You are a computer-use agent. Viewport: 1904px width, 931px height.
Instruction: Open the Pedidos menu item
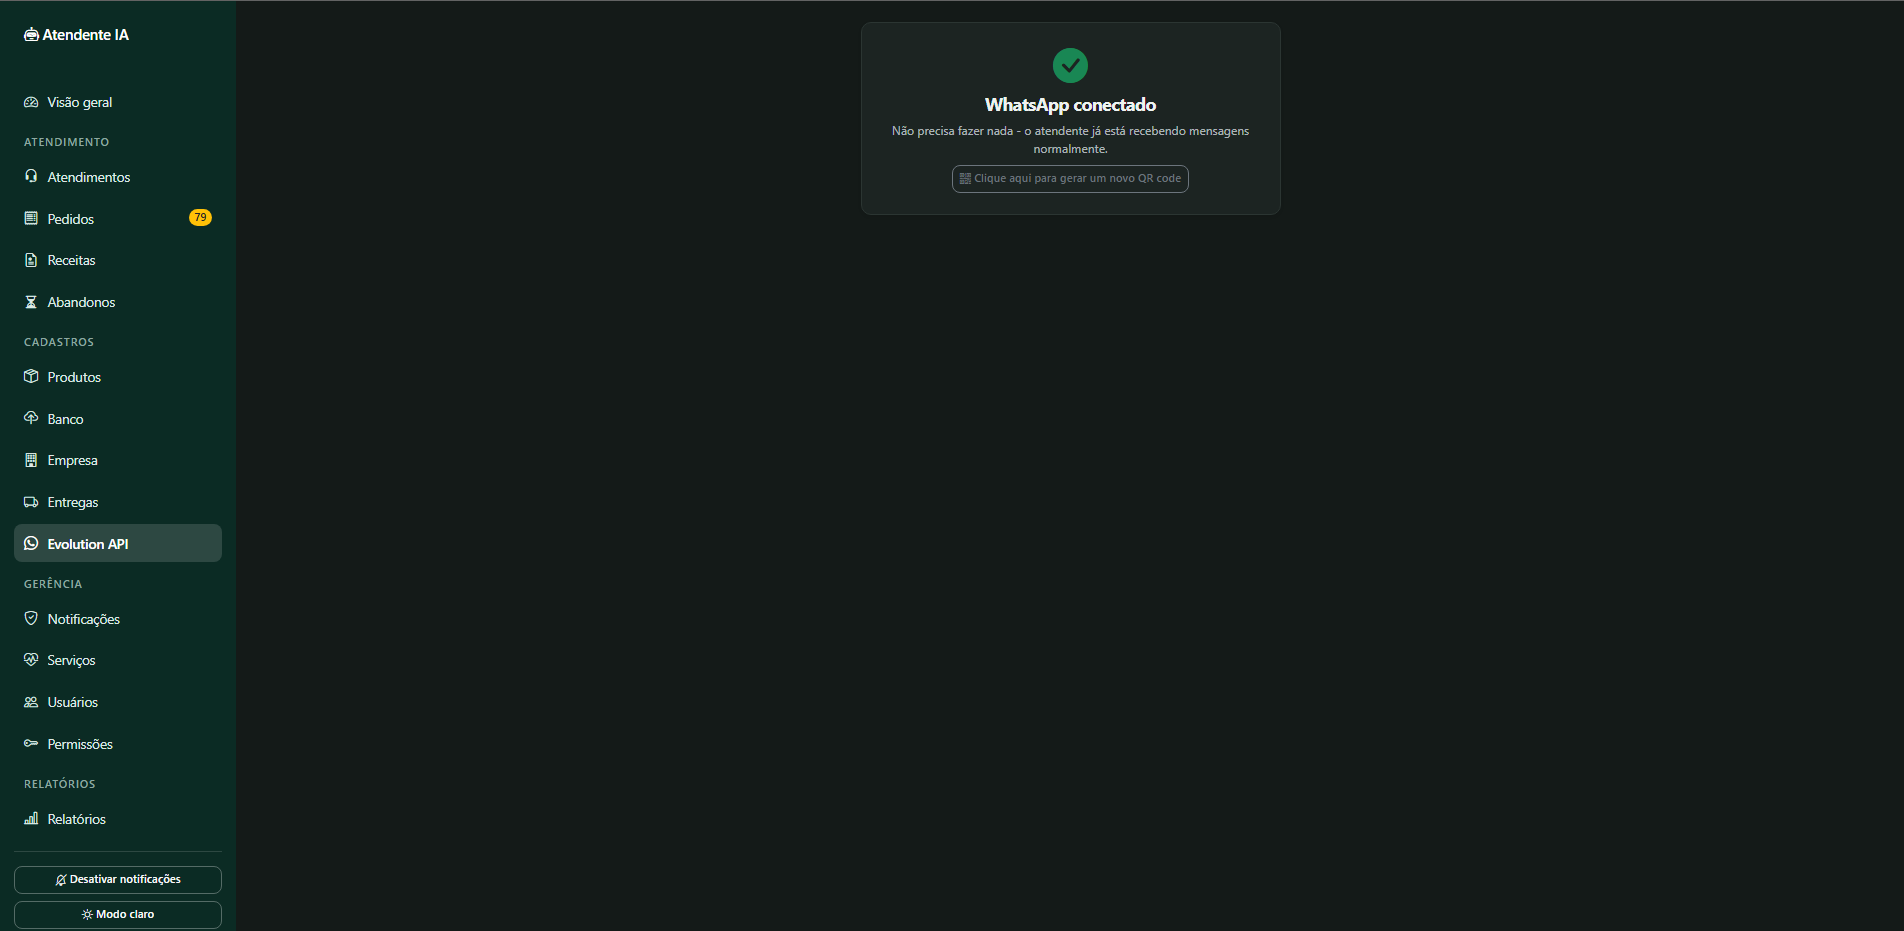[x=118, y=219]
